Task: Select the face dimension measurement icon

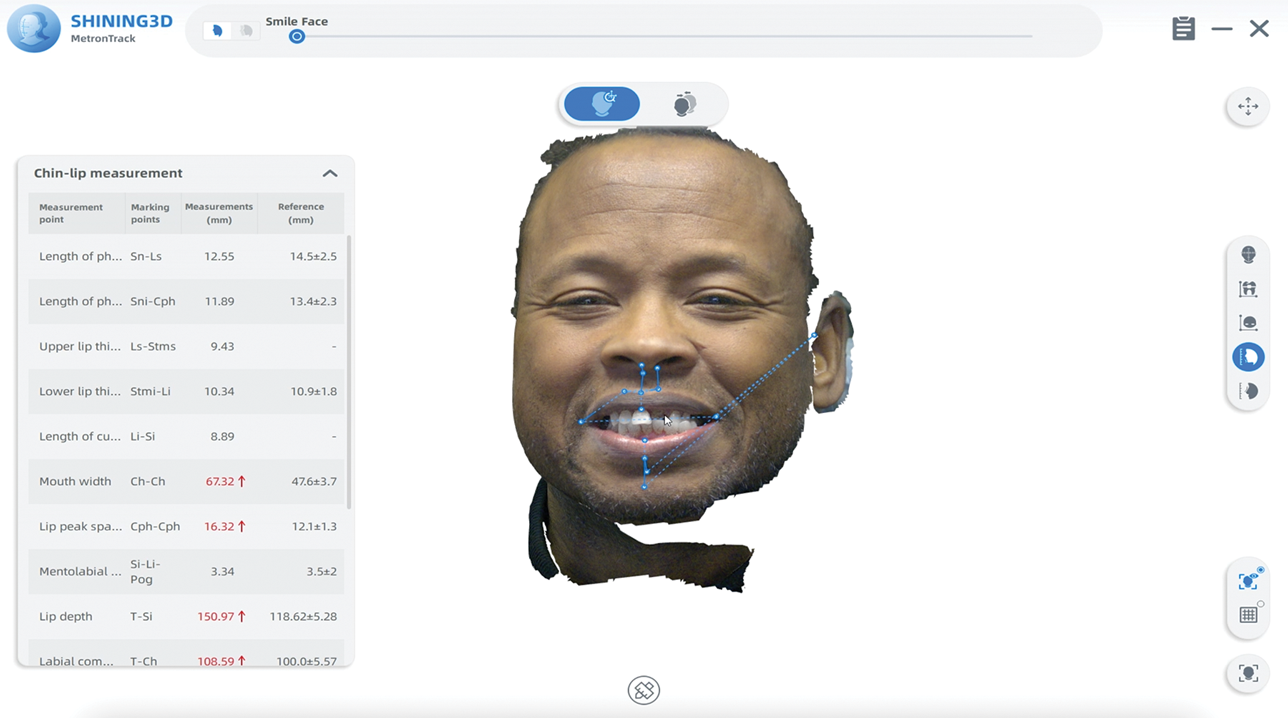Action: click(1248, 323)
